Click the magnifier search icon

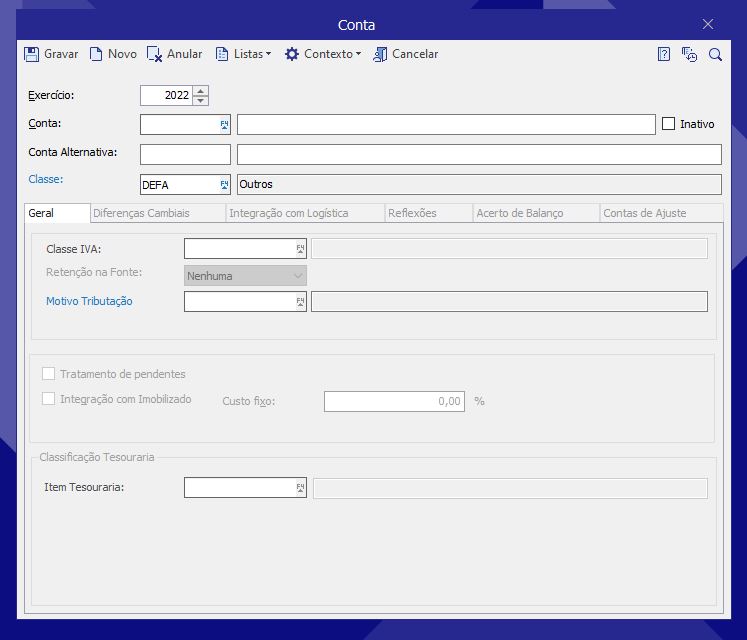715,55
